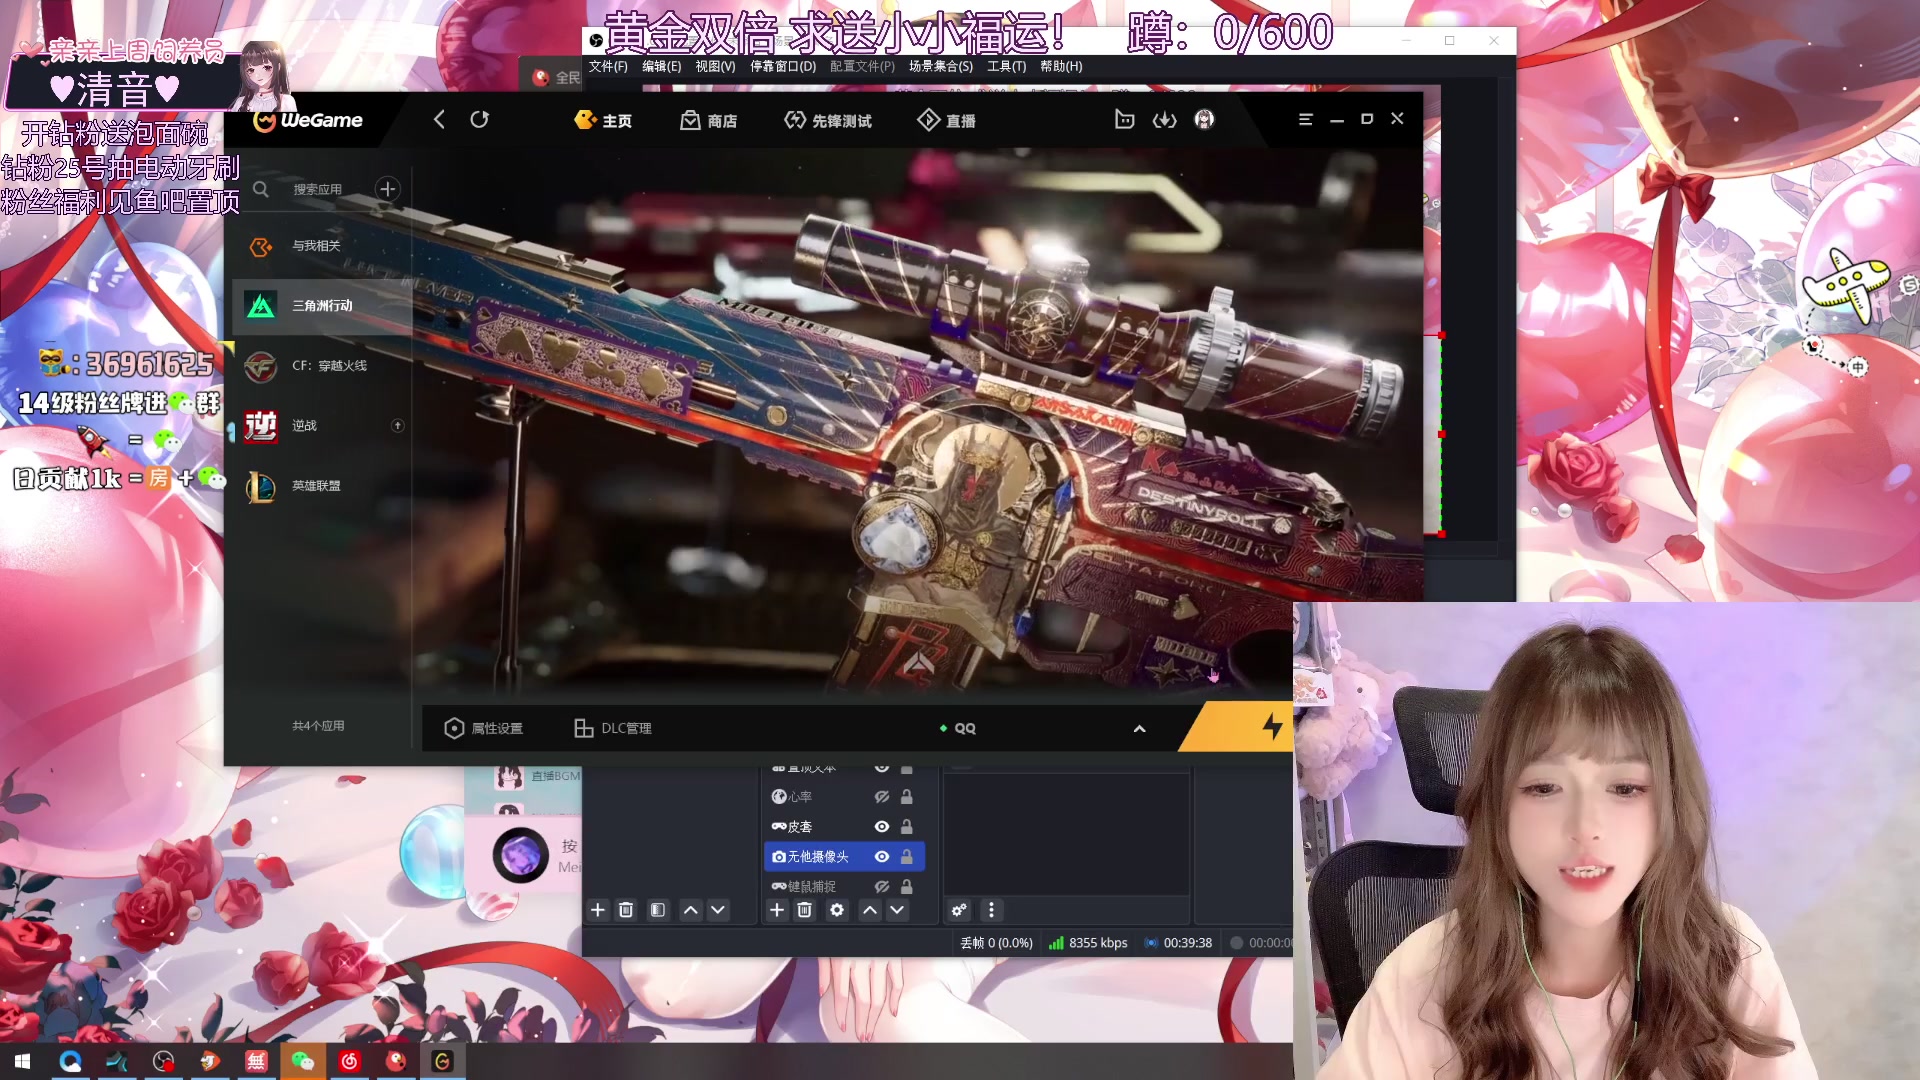This screenshot has width=1920, height=1080.
Task: Open the OBS 文件(F) menu
Action: pos(608,67)
